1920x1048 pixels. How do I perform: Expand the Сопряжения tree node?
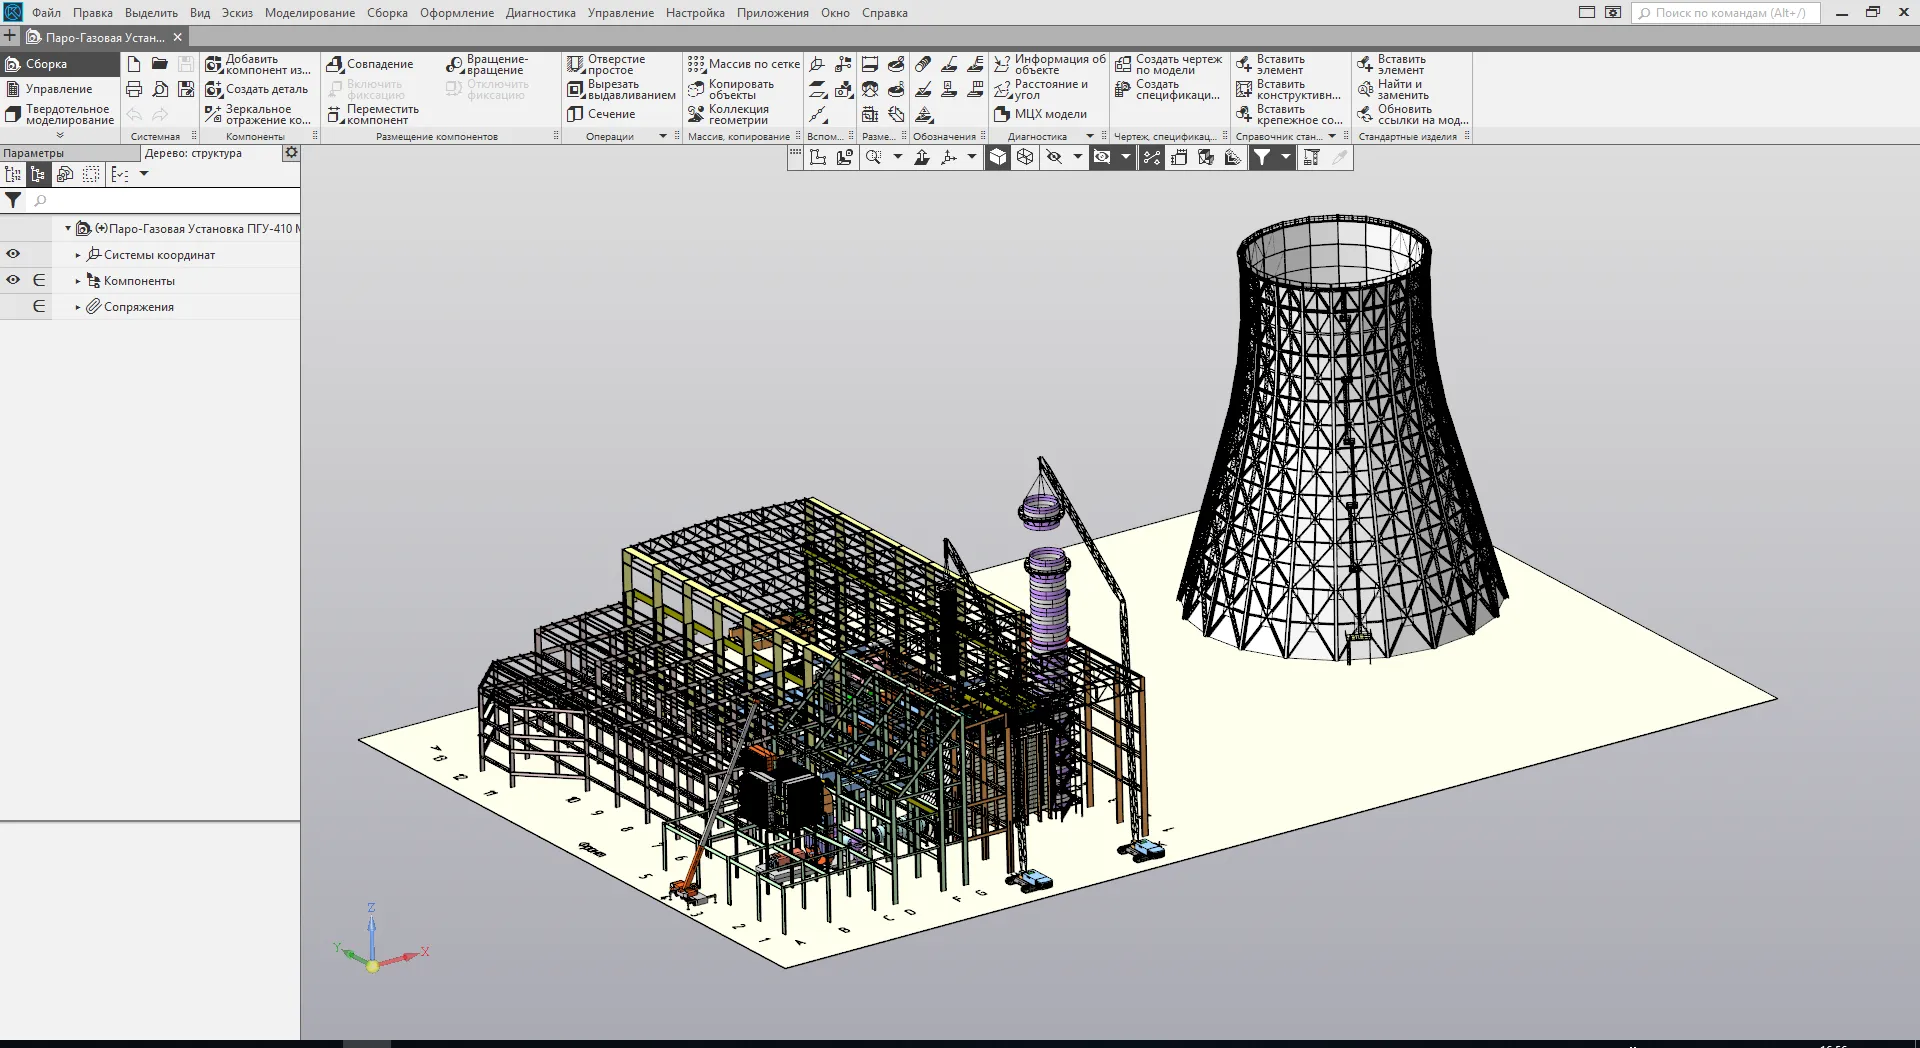78,307
